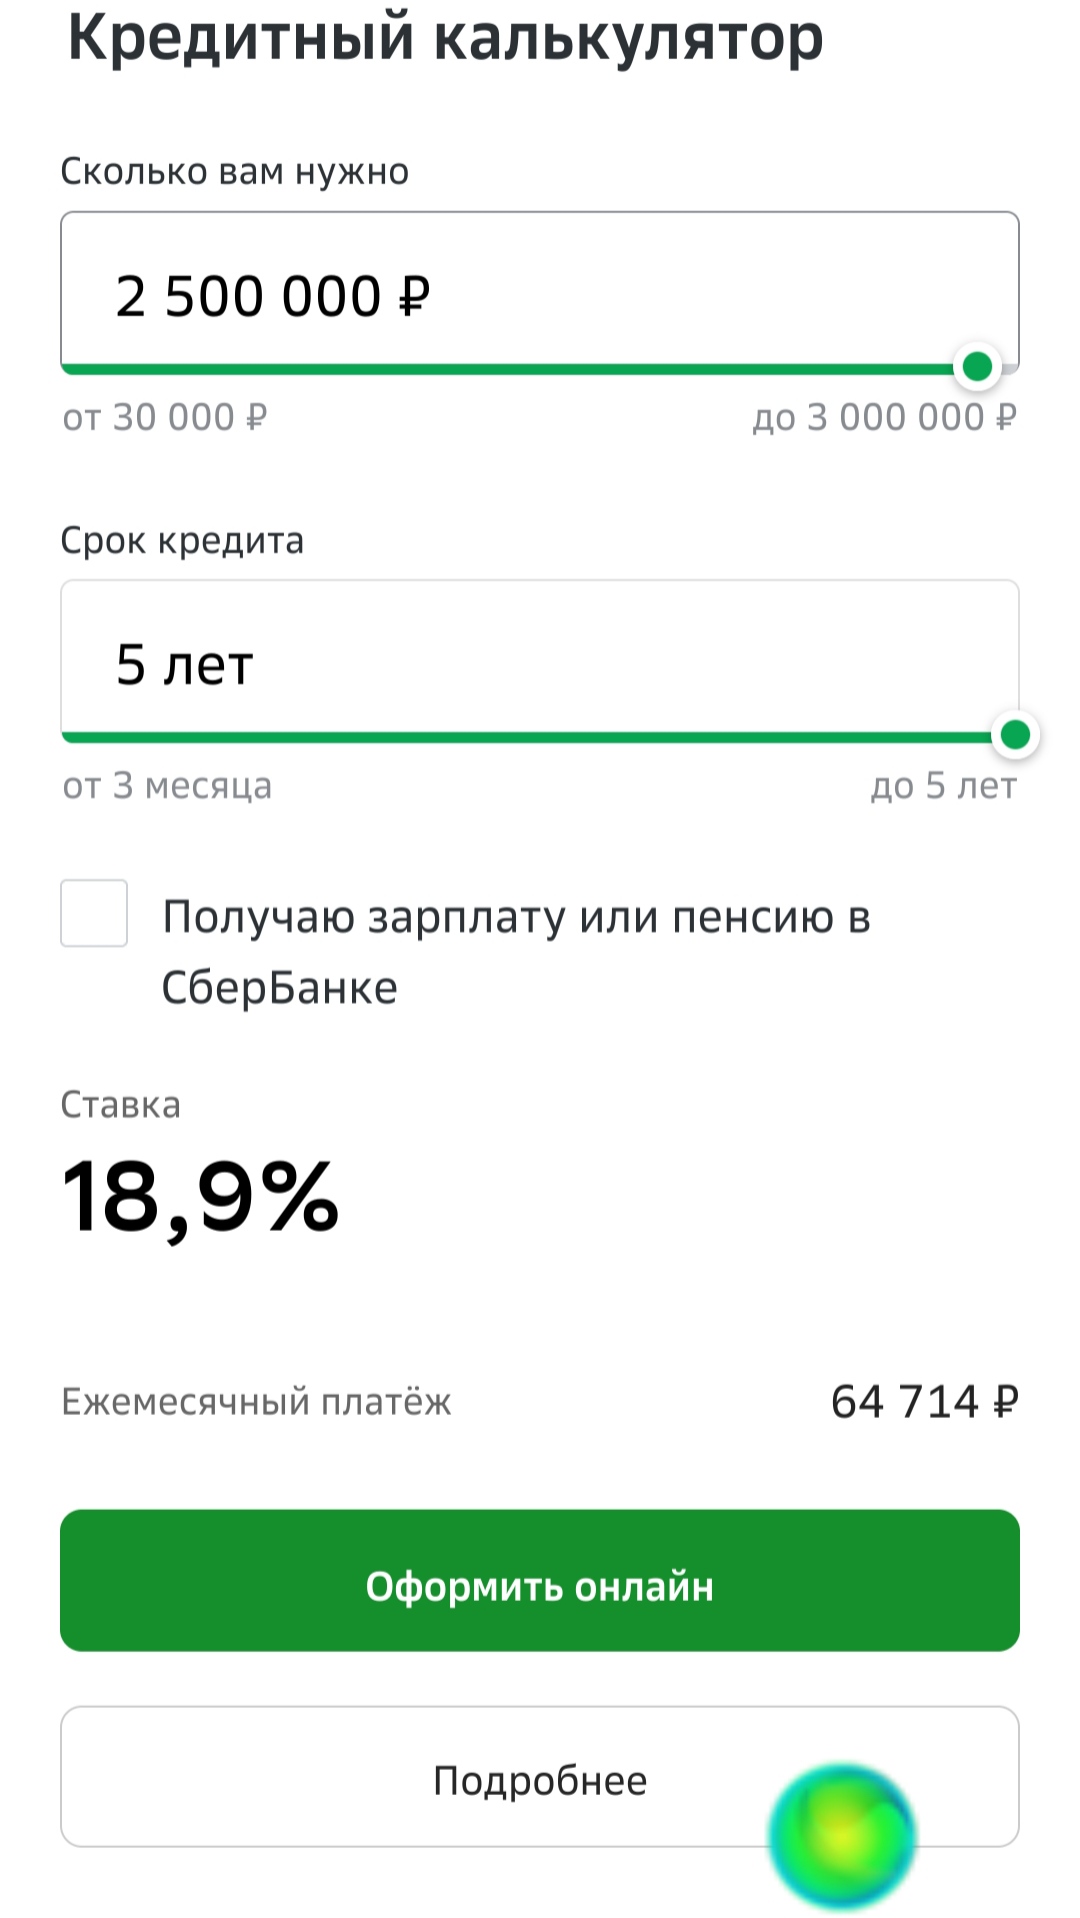Tap the green voice assistant orb
Image resolution: width=1080 pixels, height=1918 pixels.
point(842,1836)
